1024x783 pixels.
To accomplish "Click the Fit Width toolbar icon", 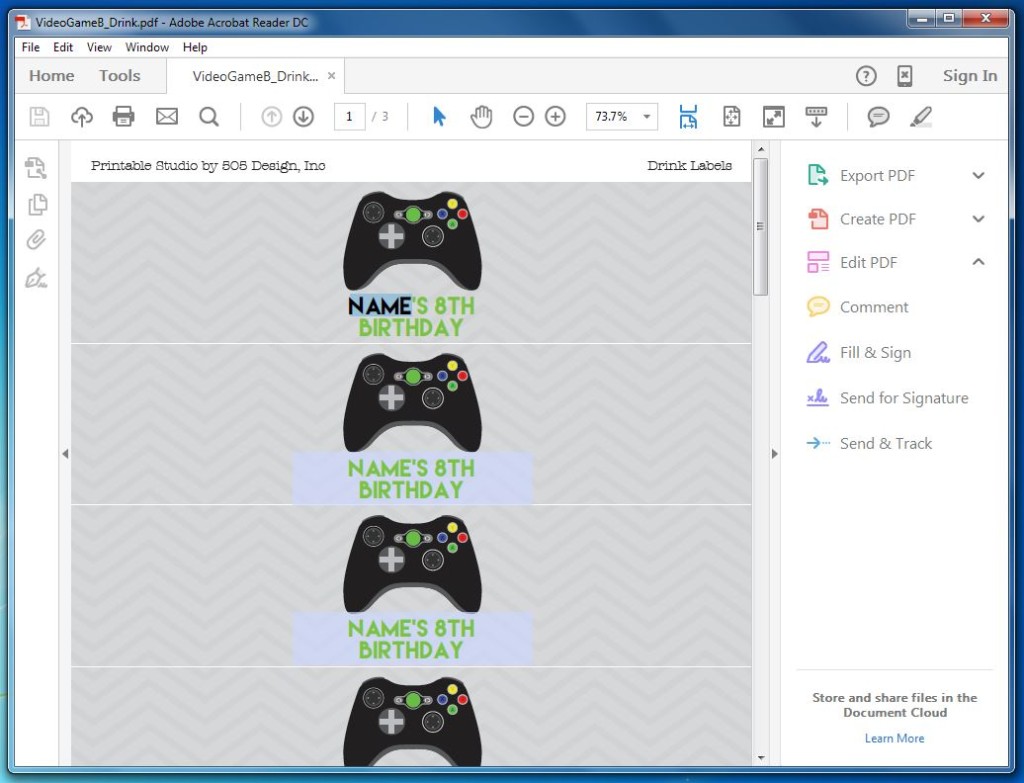I will point(688,116).
